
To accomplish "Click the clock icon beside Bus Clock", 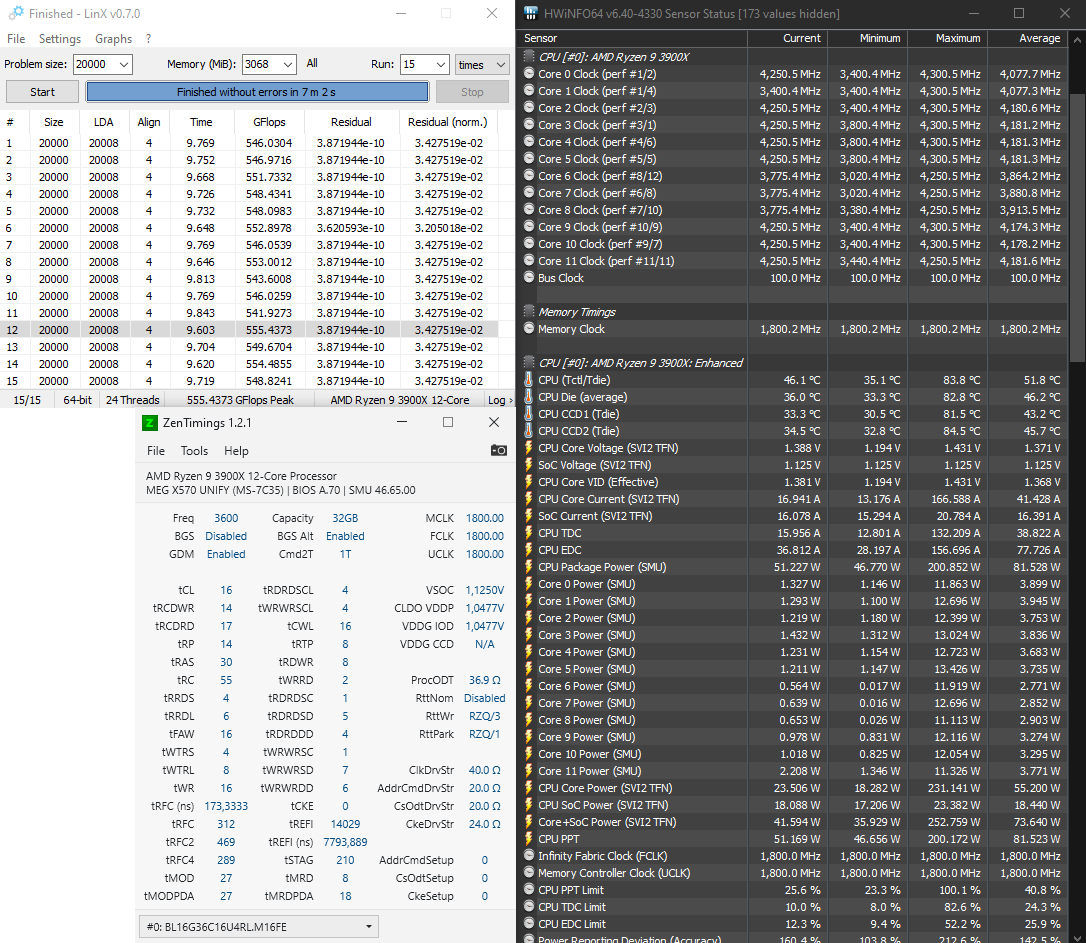I will (529, 278).
